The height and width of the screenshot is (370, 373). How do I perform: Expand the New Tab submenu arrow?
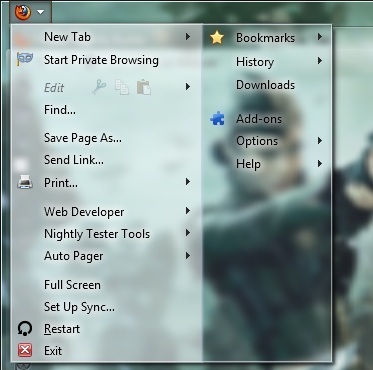tap(188, 36)
